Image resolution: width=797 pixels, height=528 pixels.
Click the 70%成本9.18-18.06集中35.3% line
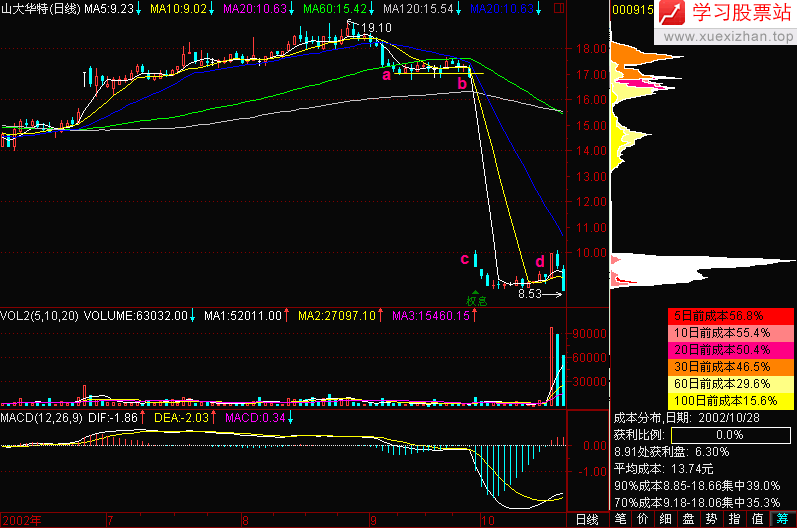tap(697, 503)
